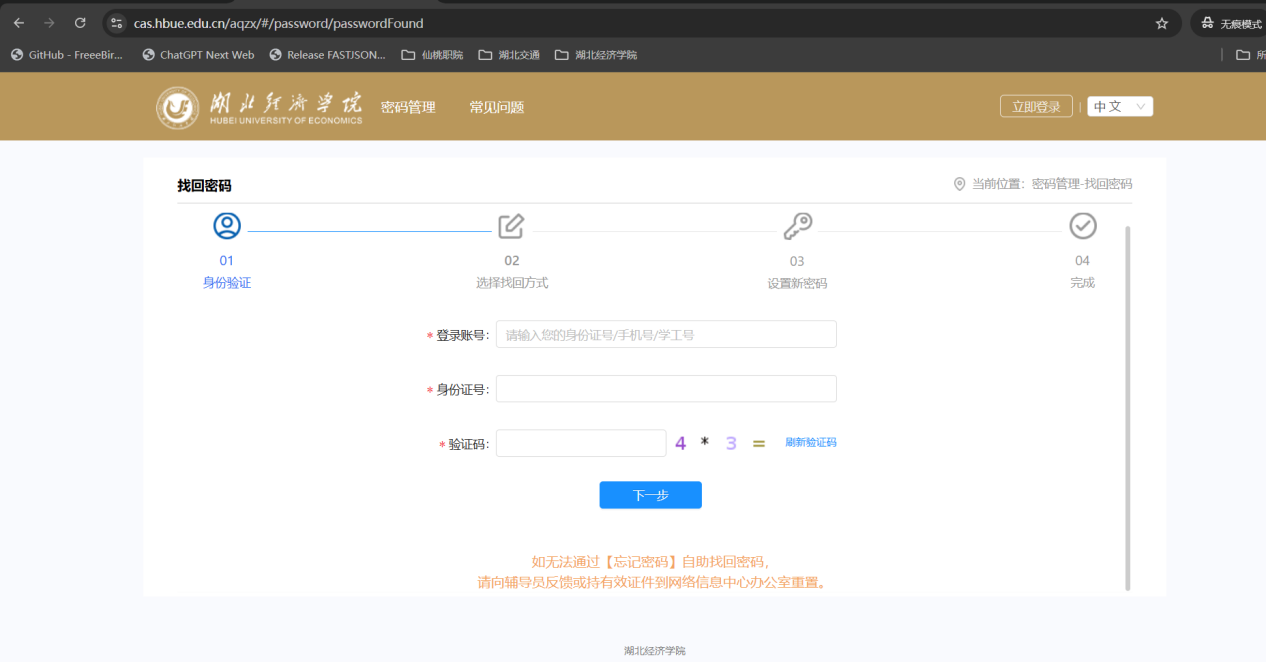Focus the 验证码 captcha input field
The image size is (1266, 662).
tap(581, 443)
